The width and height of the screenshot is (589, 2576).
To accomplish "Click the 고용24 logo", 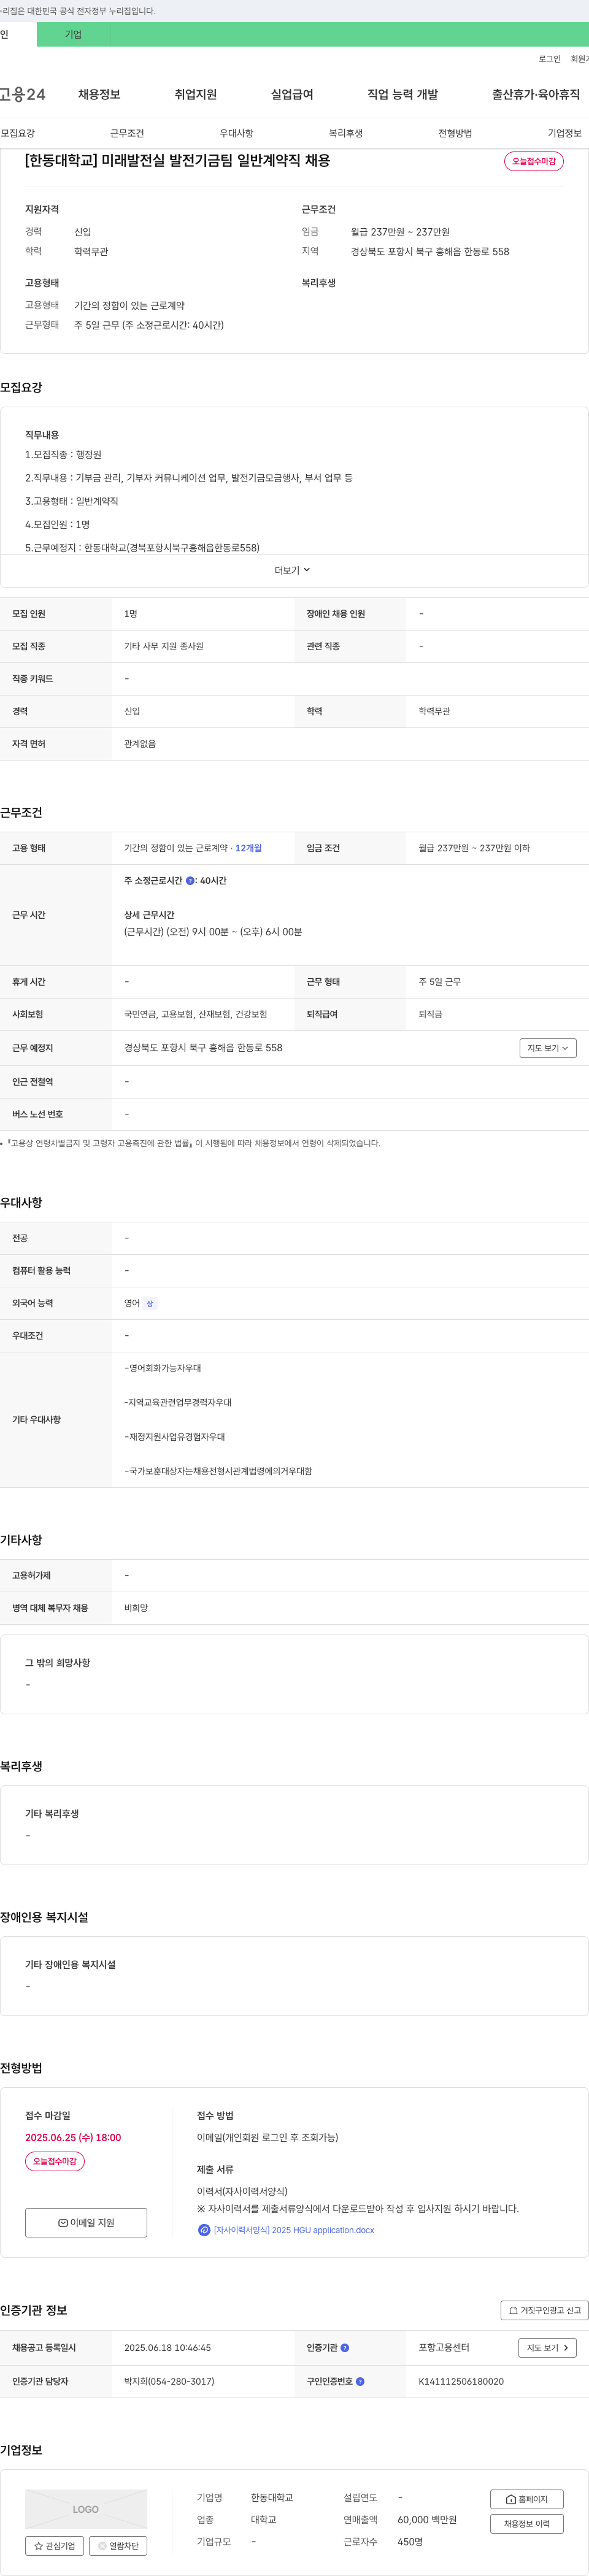I will coord(22,94).
